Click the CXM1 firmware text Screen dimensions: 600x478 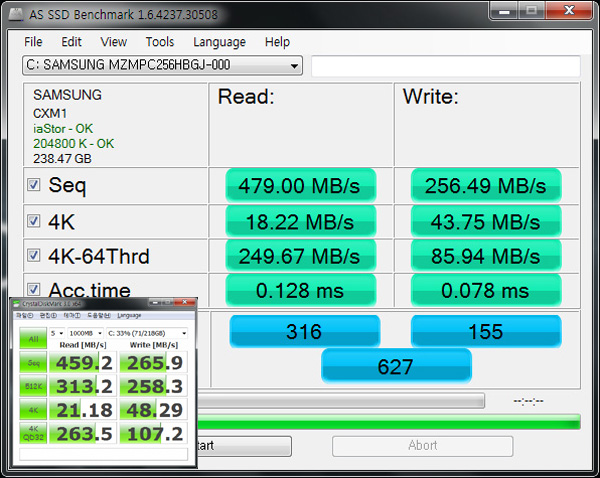point(50,113)
